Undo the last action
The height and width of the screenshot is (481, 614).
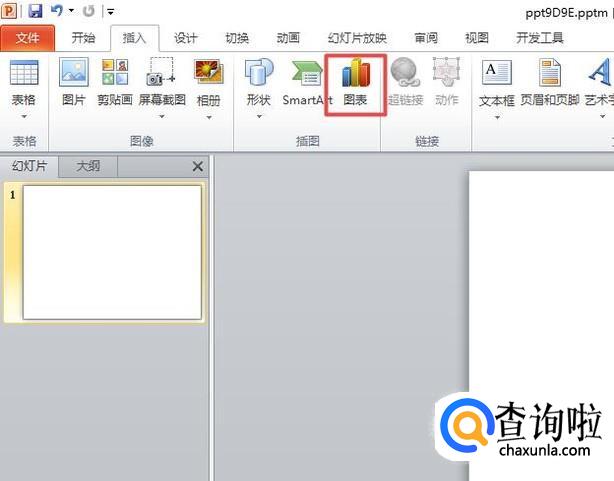(57, 11)
